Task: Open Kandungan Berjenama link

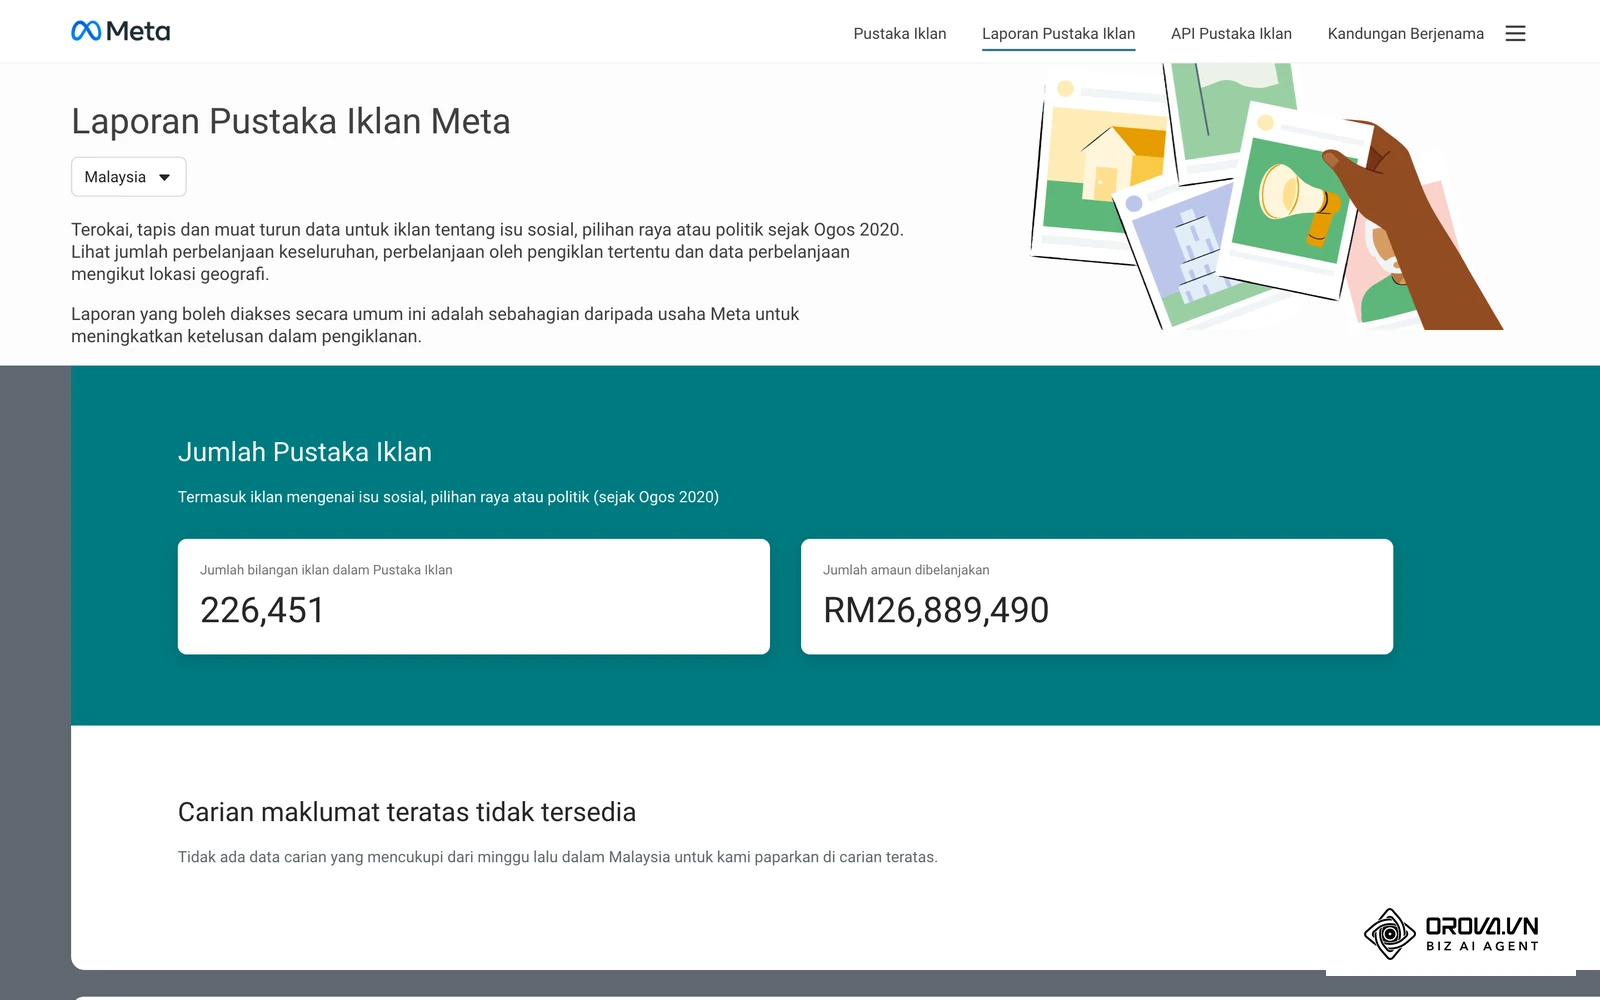Action: 1405,33
